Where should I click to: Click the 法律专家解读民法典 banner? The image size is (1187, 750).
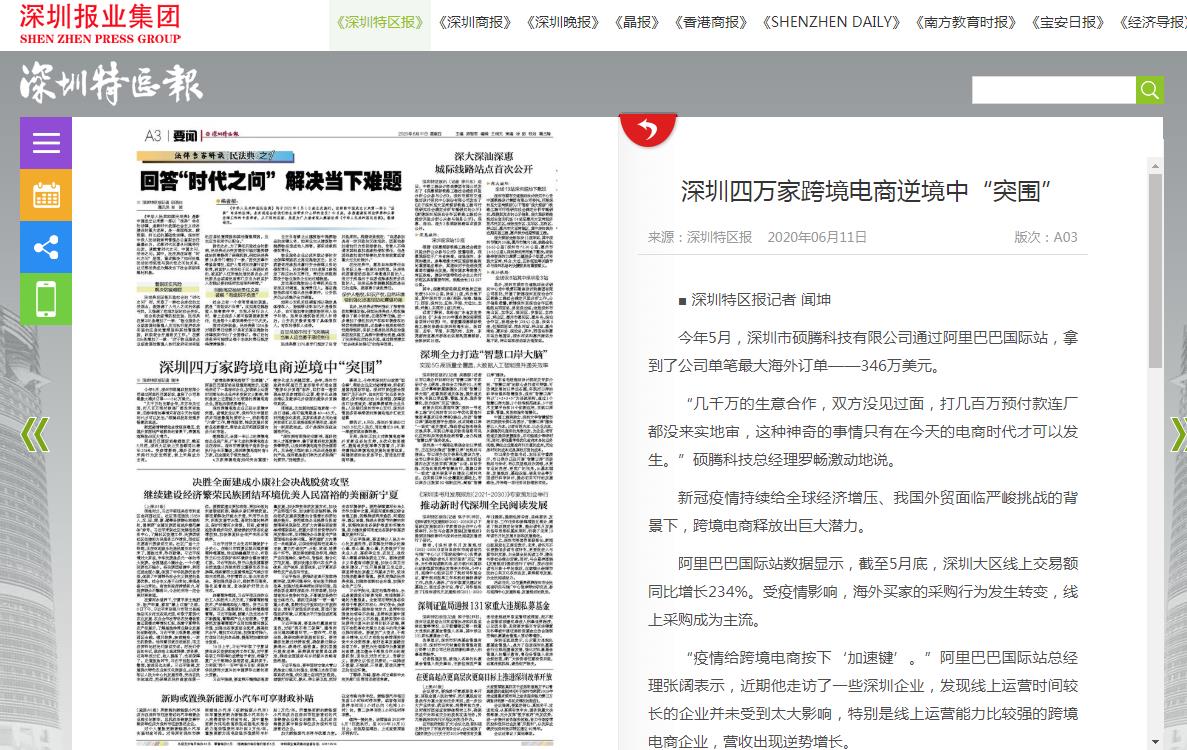coord(215,156)
